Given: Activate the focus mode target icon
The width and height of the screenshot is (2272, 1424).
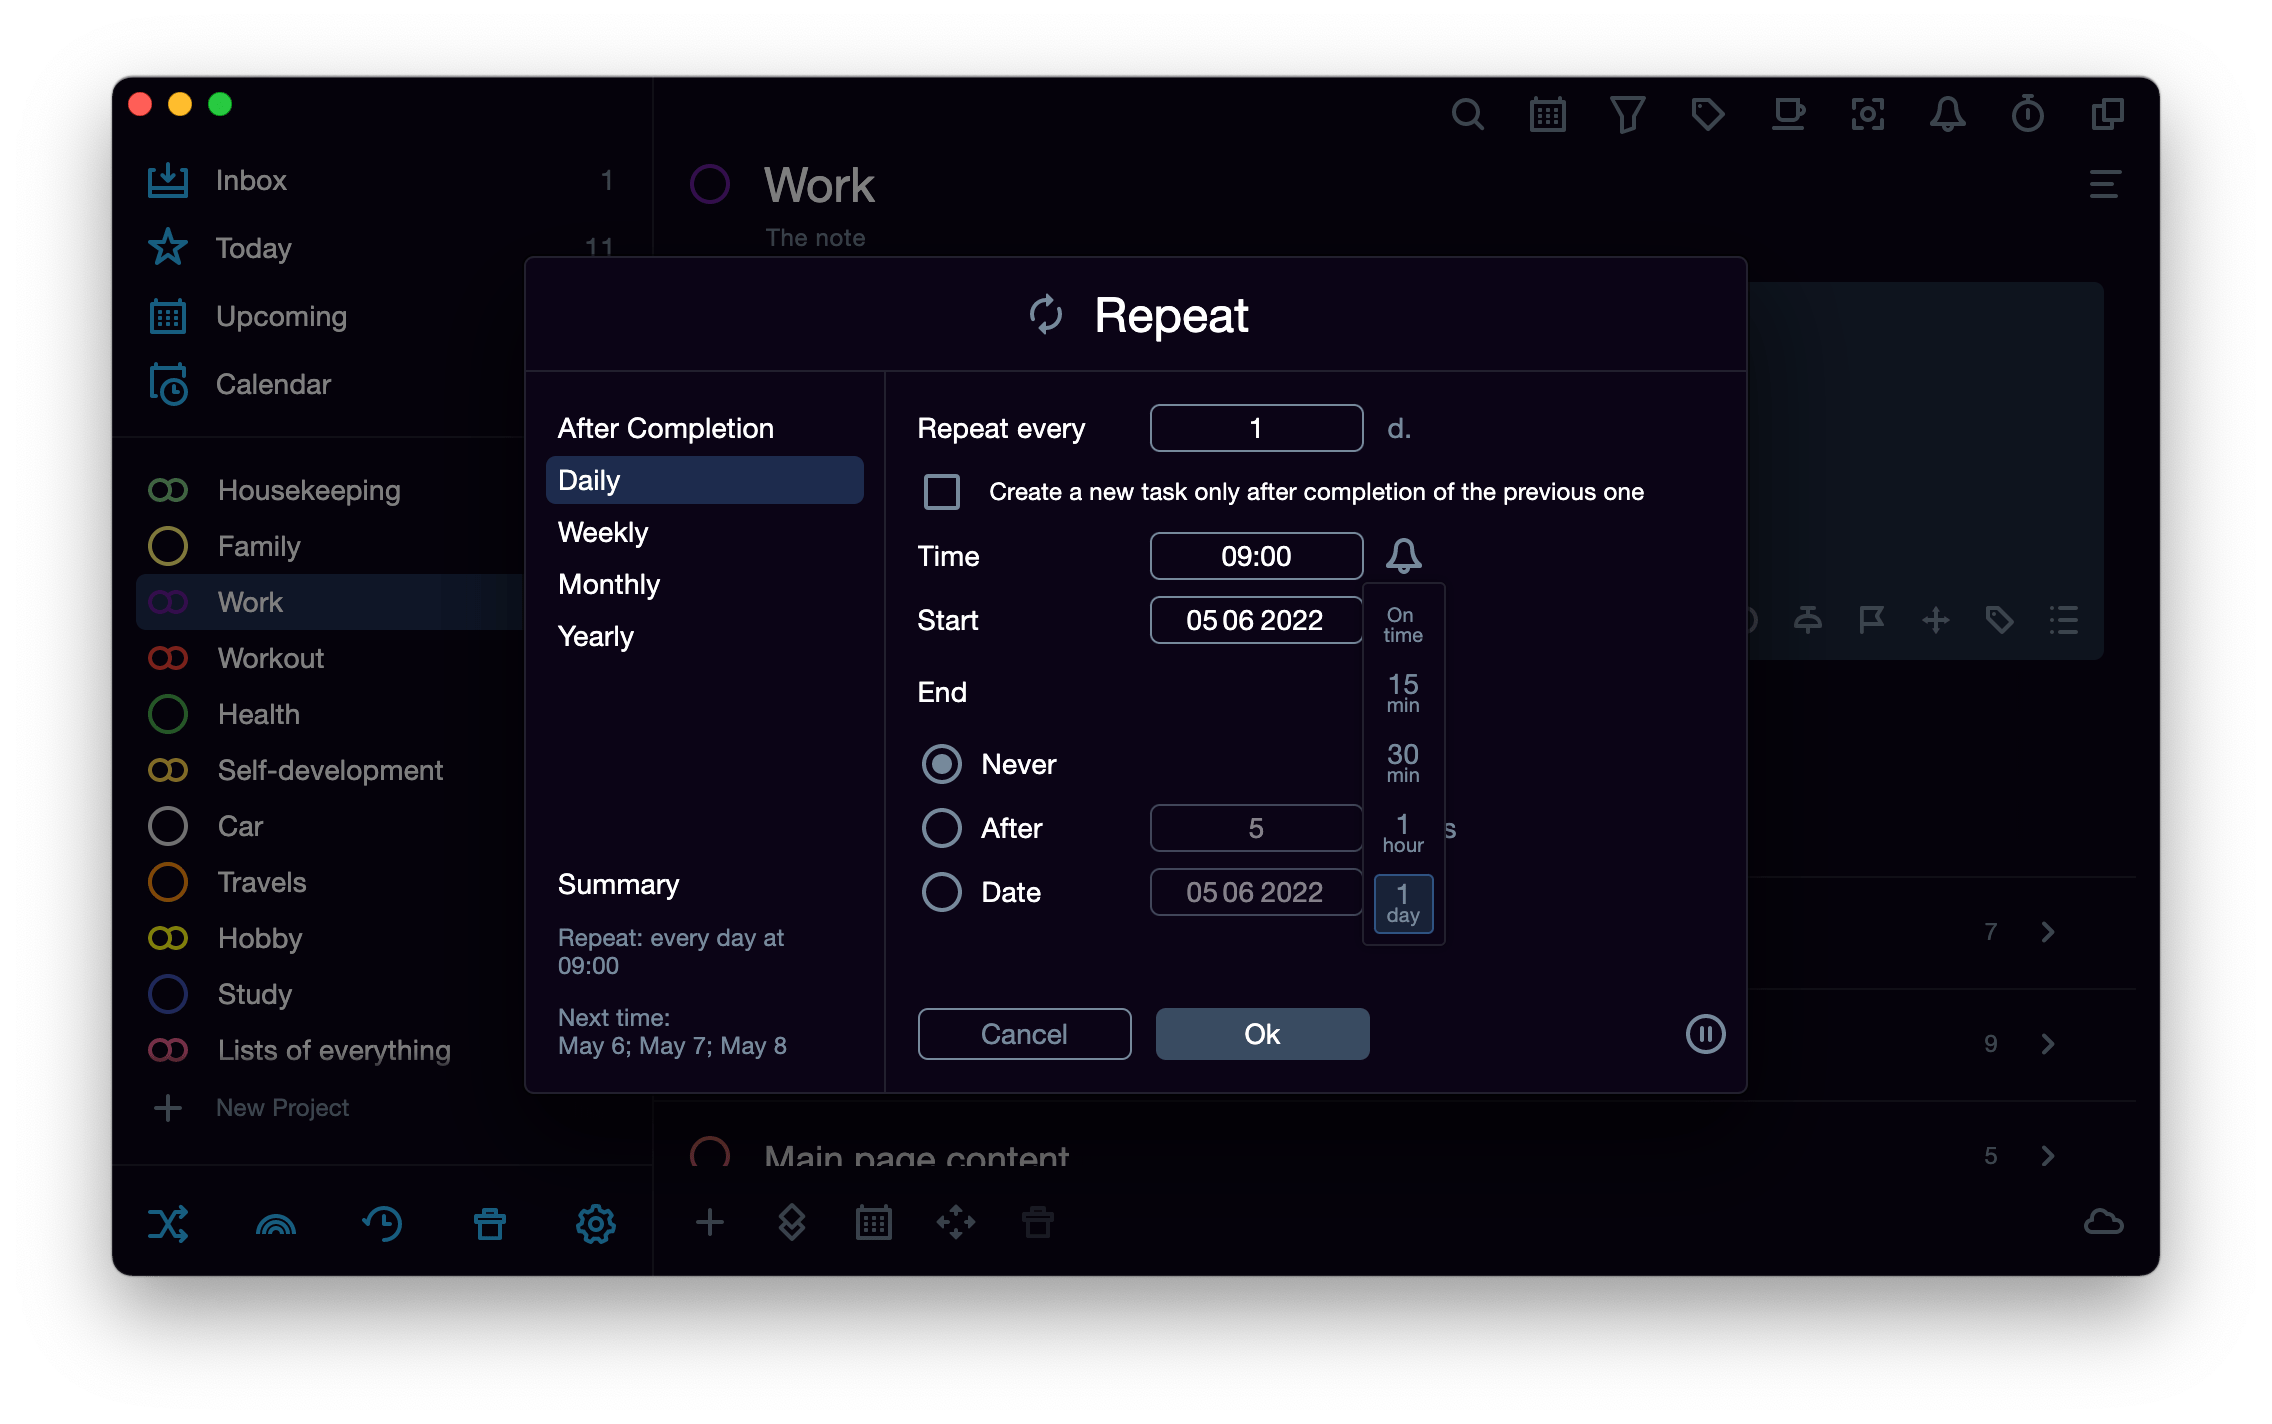Looking at the screenshot, I should click(1867, 114).
